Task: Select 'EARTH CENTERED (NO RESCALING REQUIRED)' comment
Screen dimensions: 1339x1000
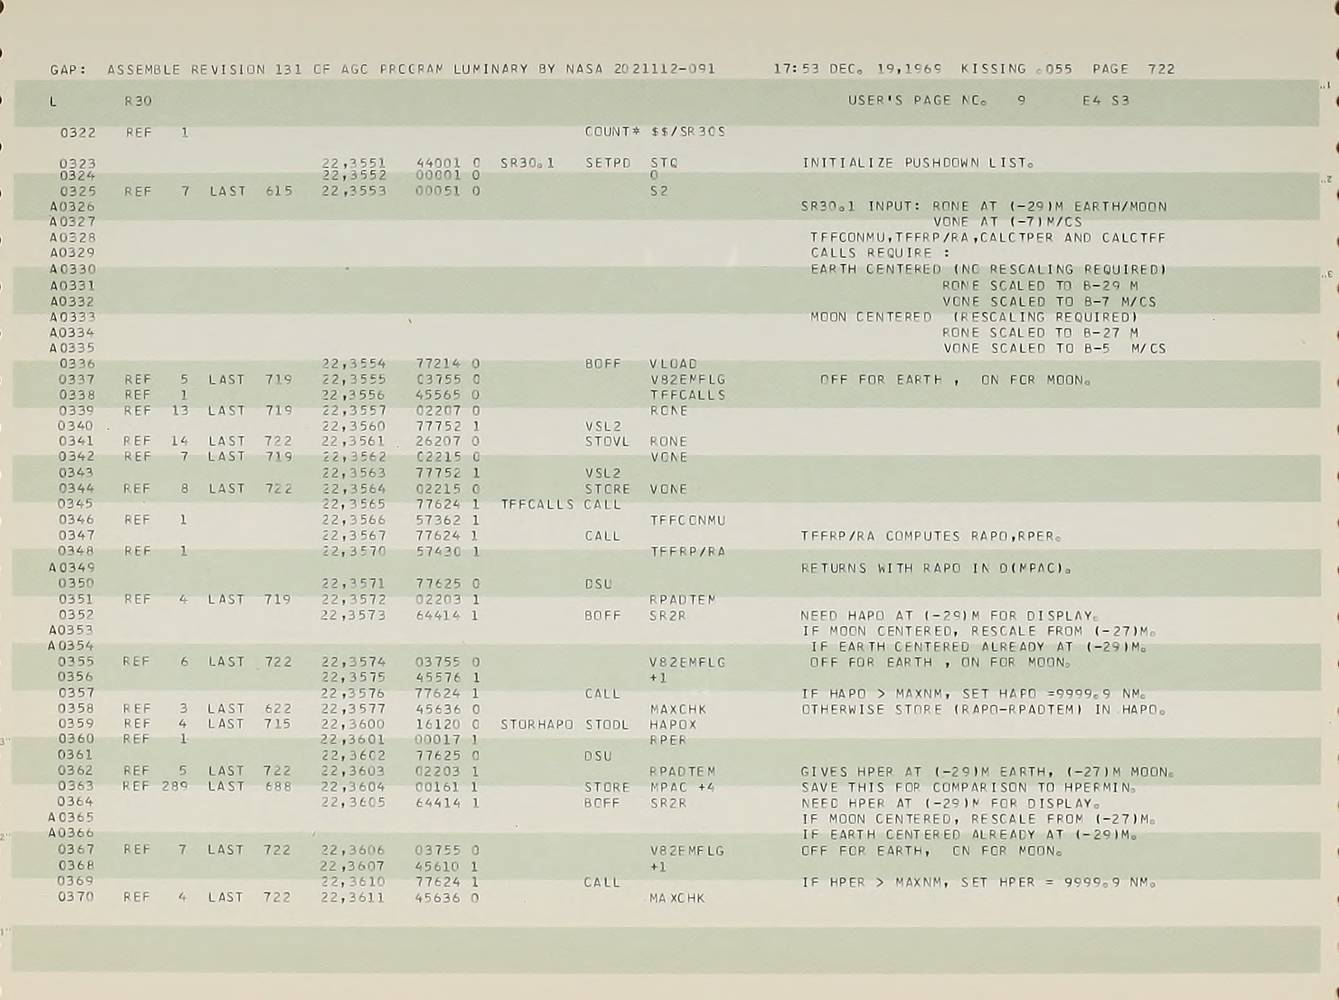Action: (x=988, y=269)
